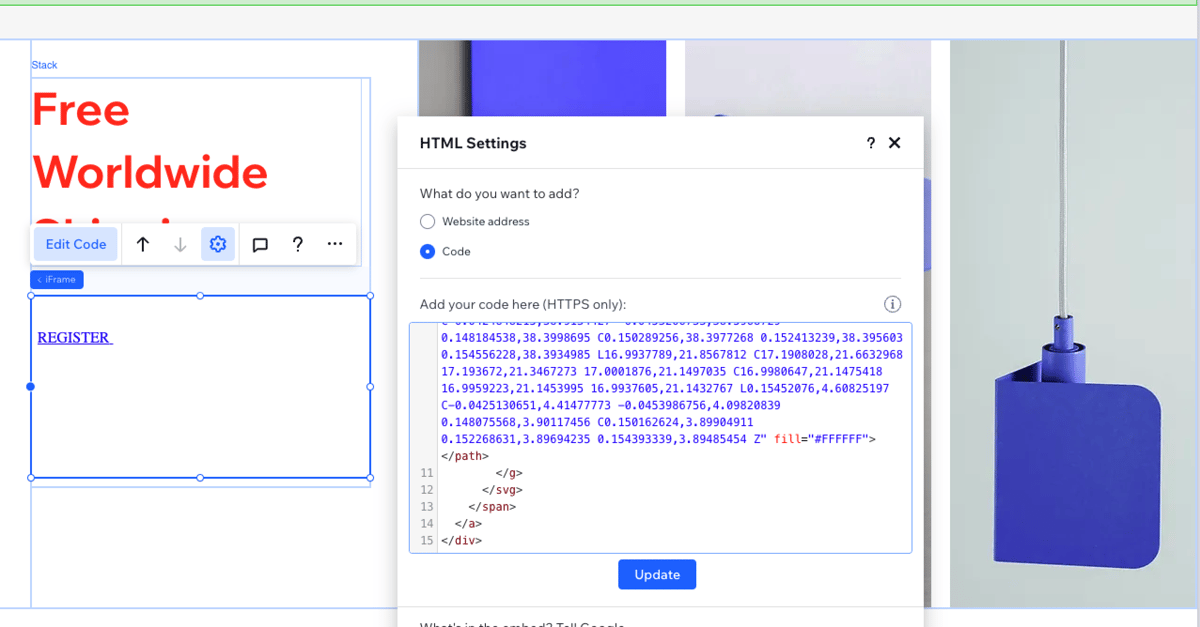The width and height of the screenshot is (1200, 627).
Task: Click the info icon beside code label
Action: point(893,304)
